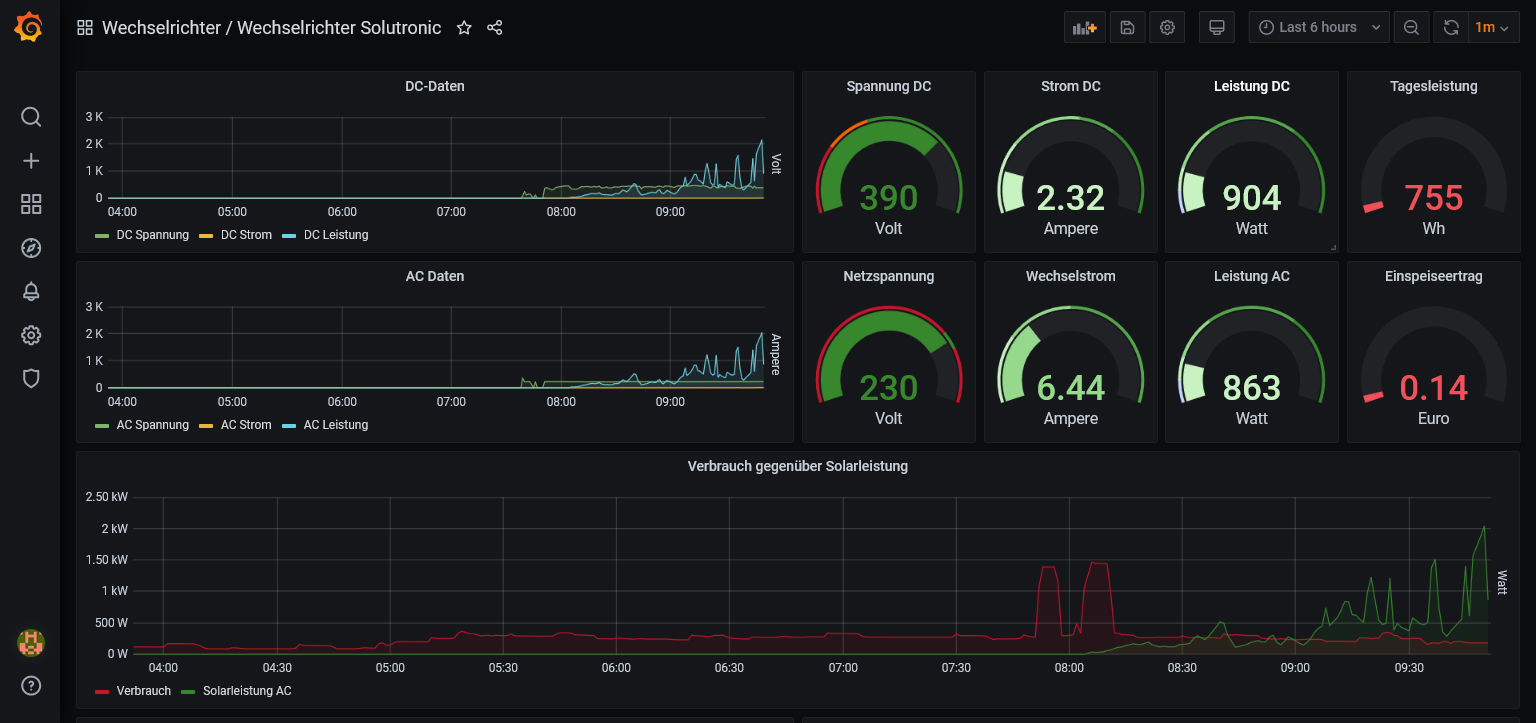Click the user profile avatar in sidebar

tap(31, 642)
